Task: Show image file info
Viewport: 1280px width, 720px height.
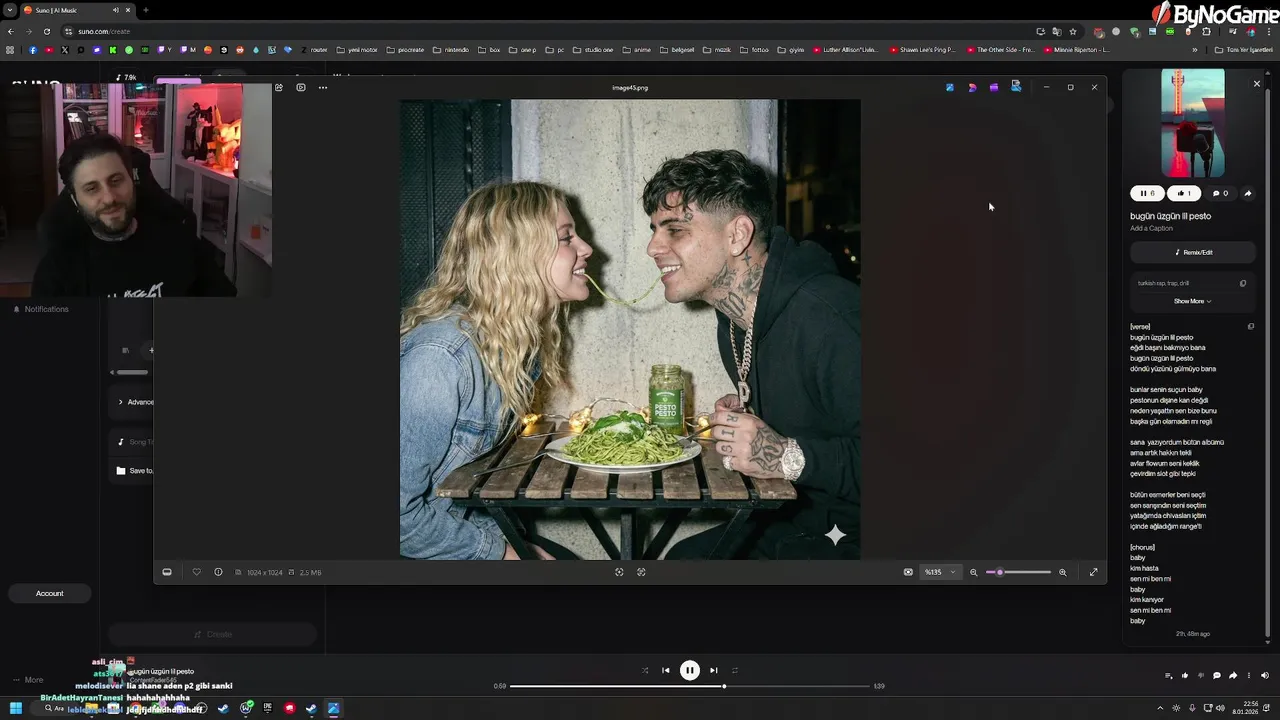Action: (218, 572)
